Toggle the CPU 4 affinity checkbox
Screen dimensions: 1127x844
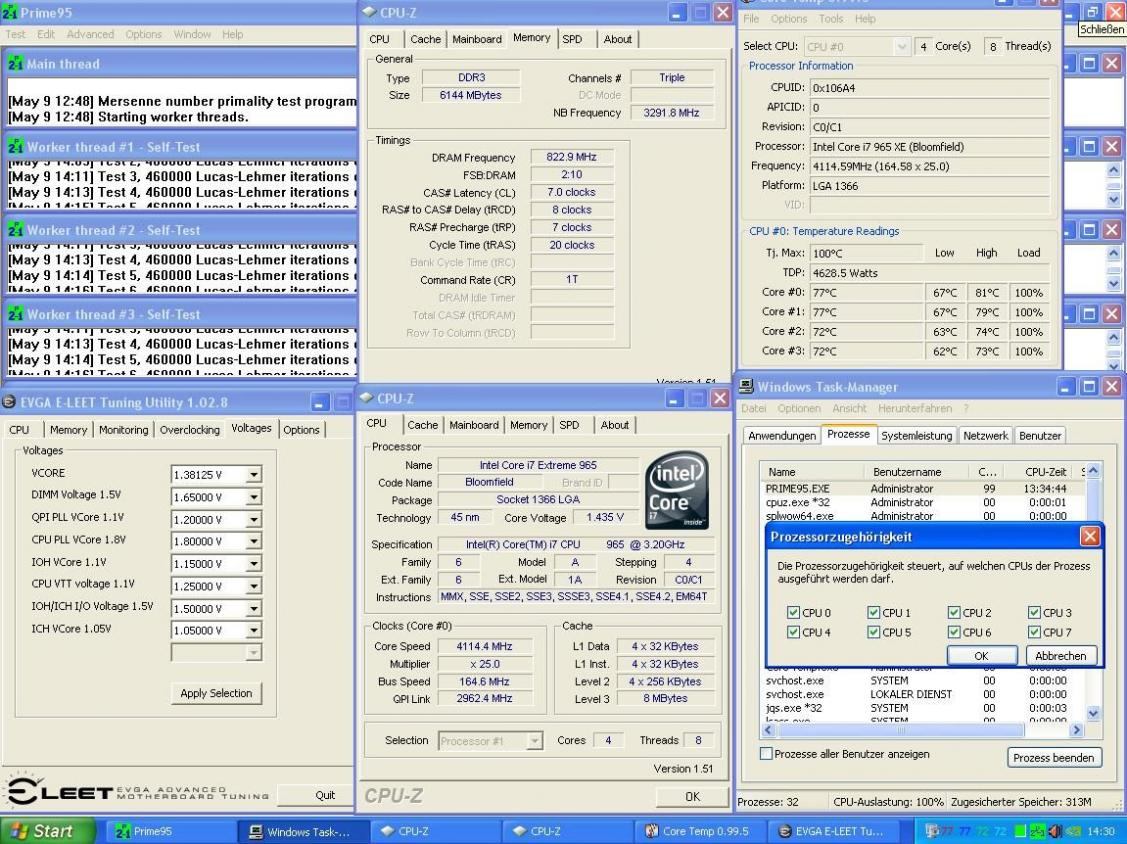pos(793,632)
